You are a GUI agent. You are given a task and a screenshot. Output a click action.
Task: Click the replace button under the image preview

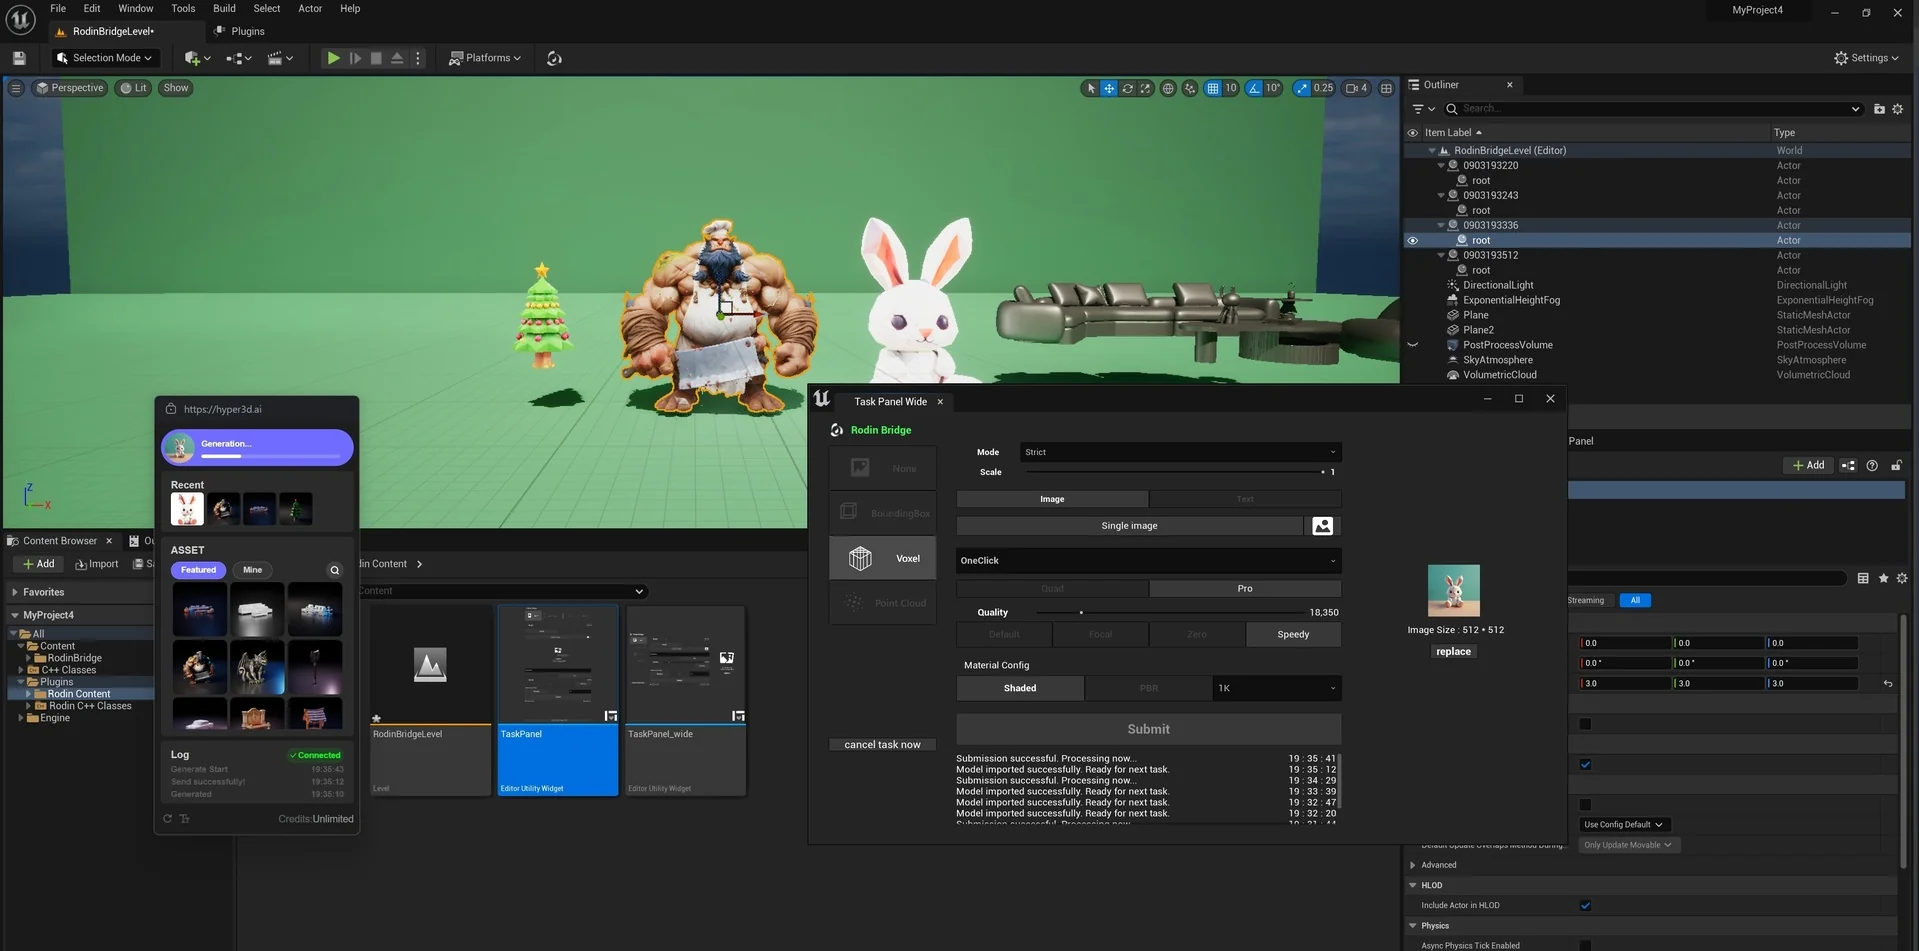[1453, 651]
